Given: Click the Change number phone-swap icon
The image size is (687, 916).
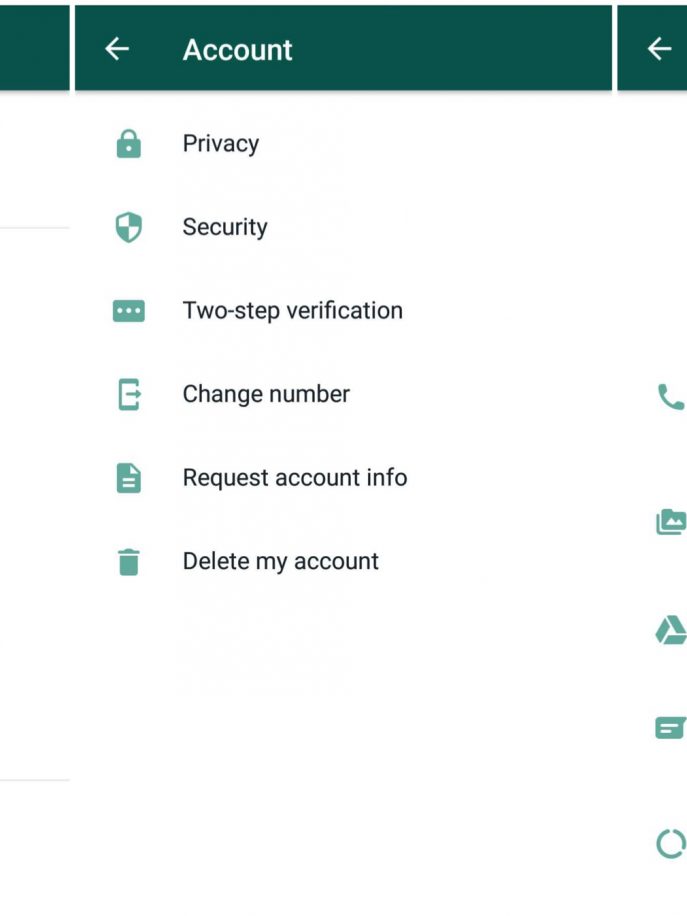Looking at the screenshot, I should click(x=129, y=395).
